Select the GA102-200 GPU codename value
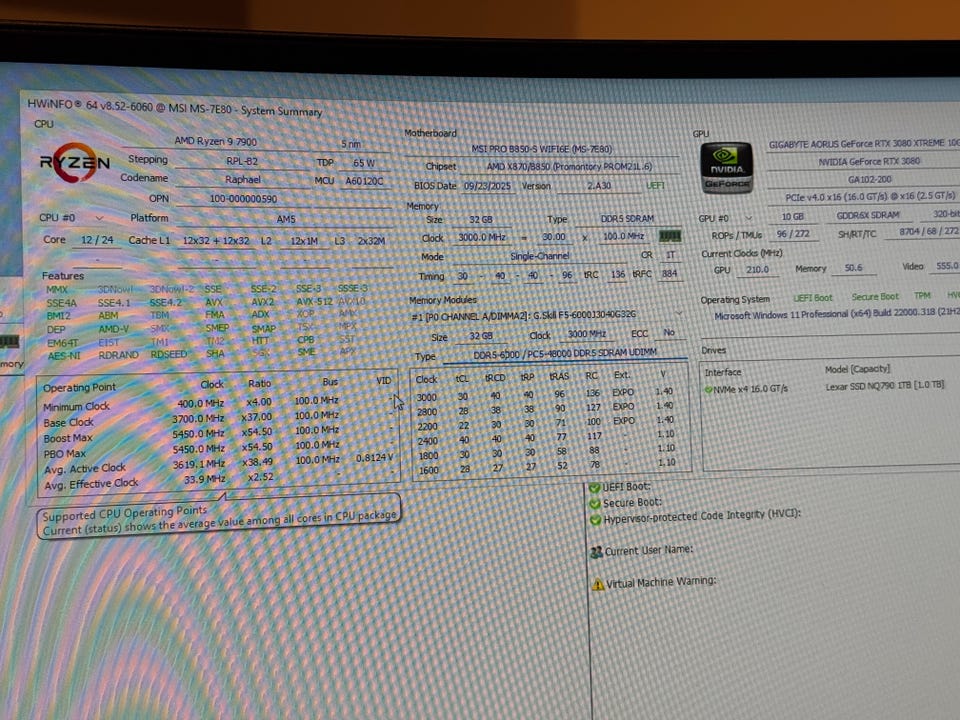Viewport: 960px width, 720px height. [x=869, y=179]
